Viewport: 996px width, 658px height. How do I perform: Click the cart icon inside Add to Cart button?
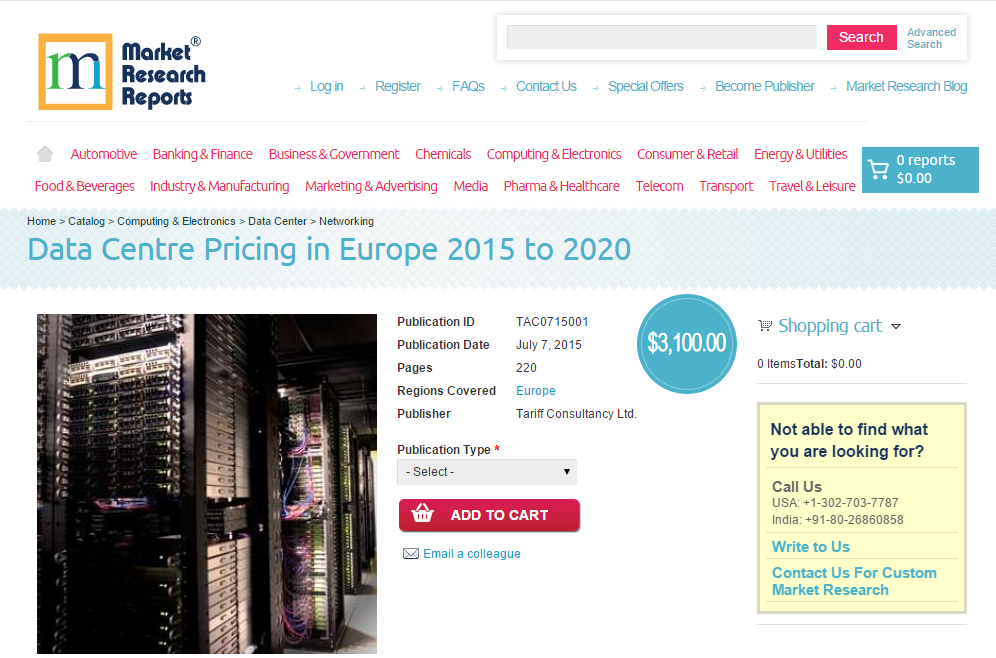(x=422, y=514)
